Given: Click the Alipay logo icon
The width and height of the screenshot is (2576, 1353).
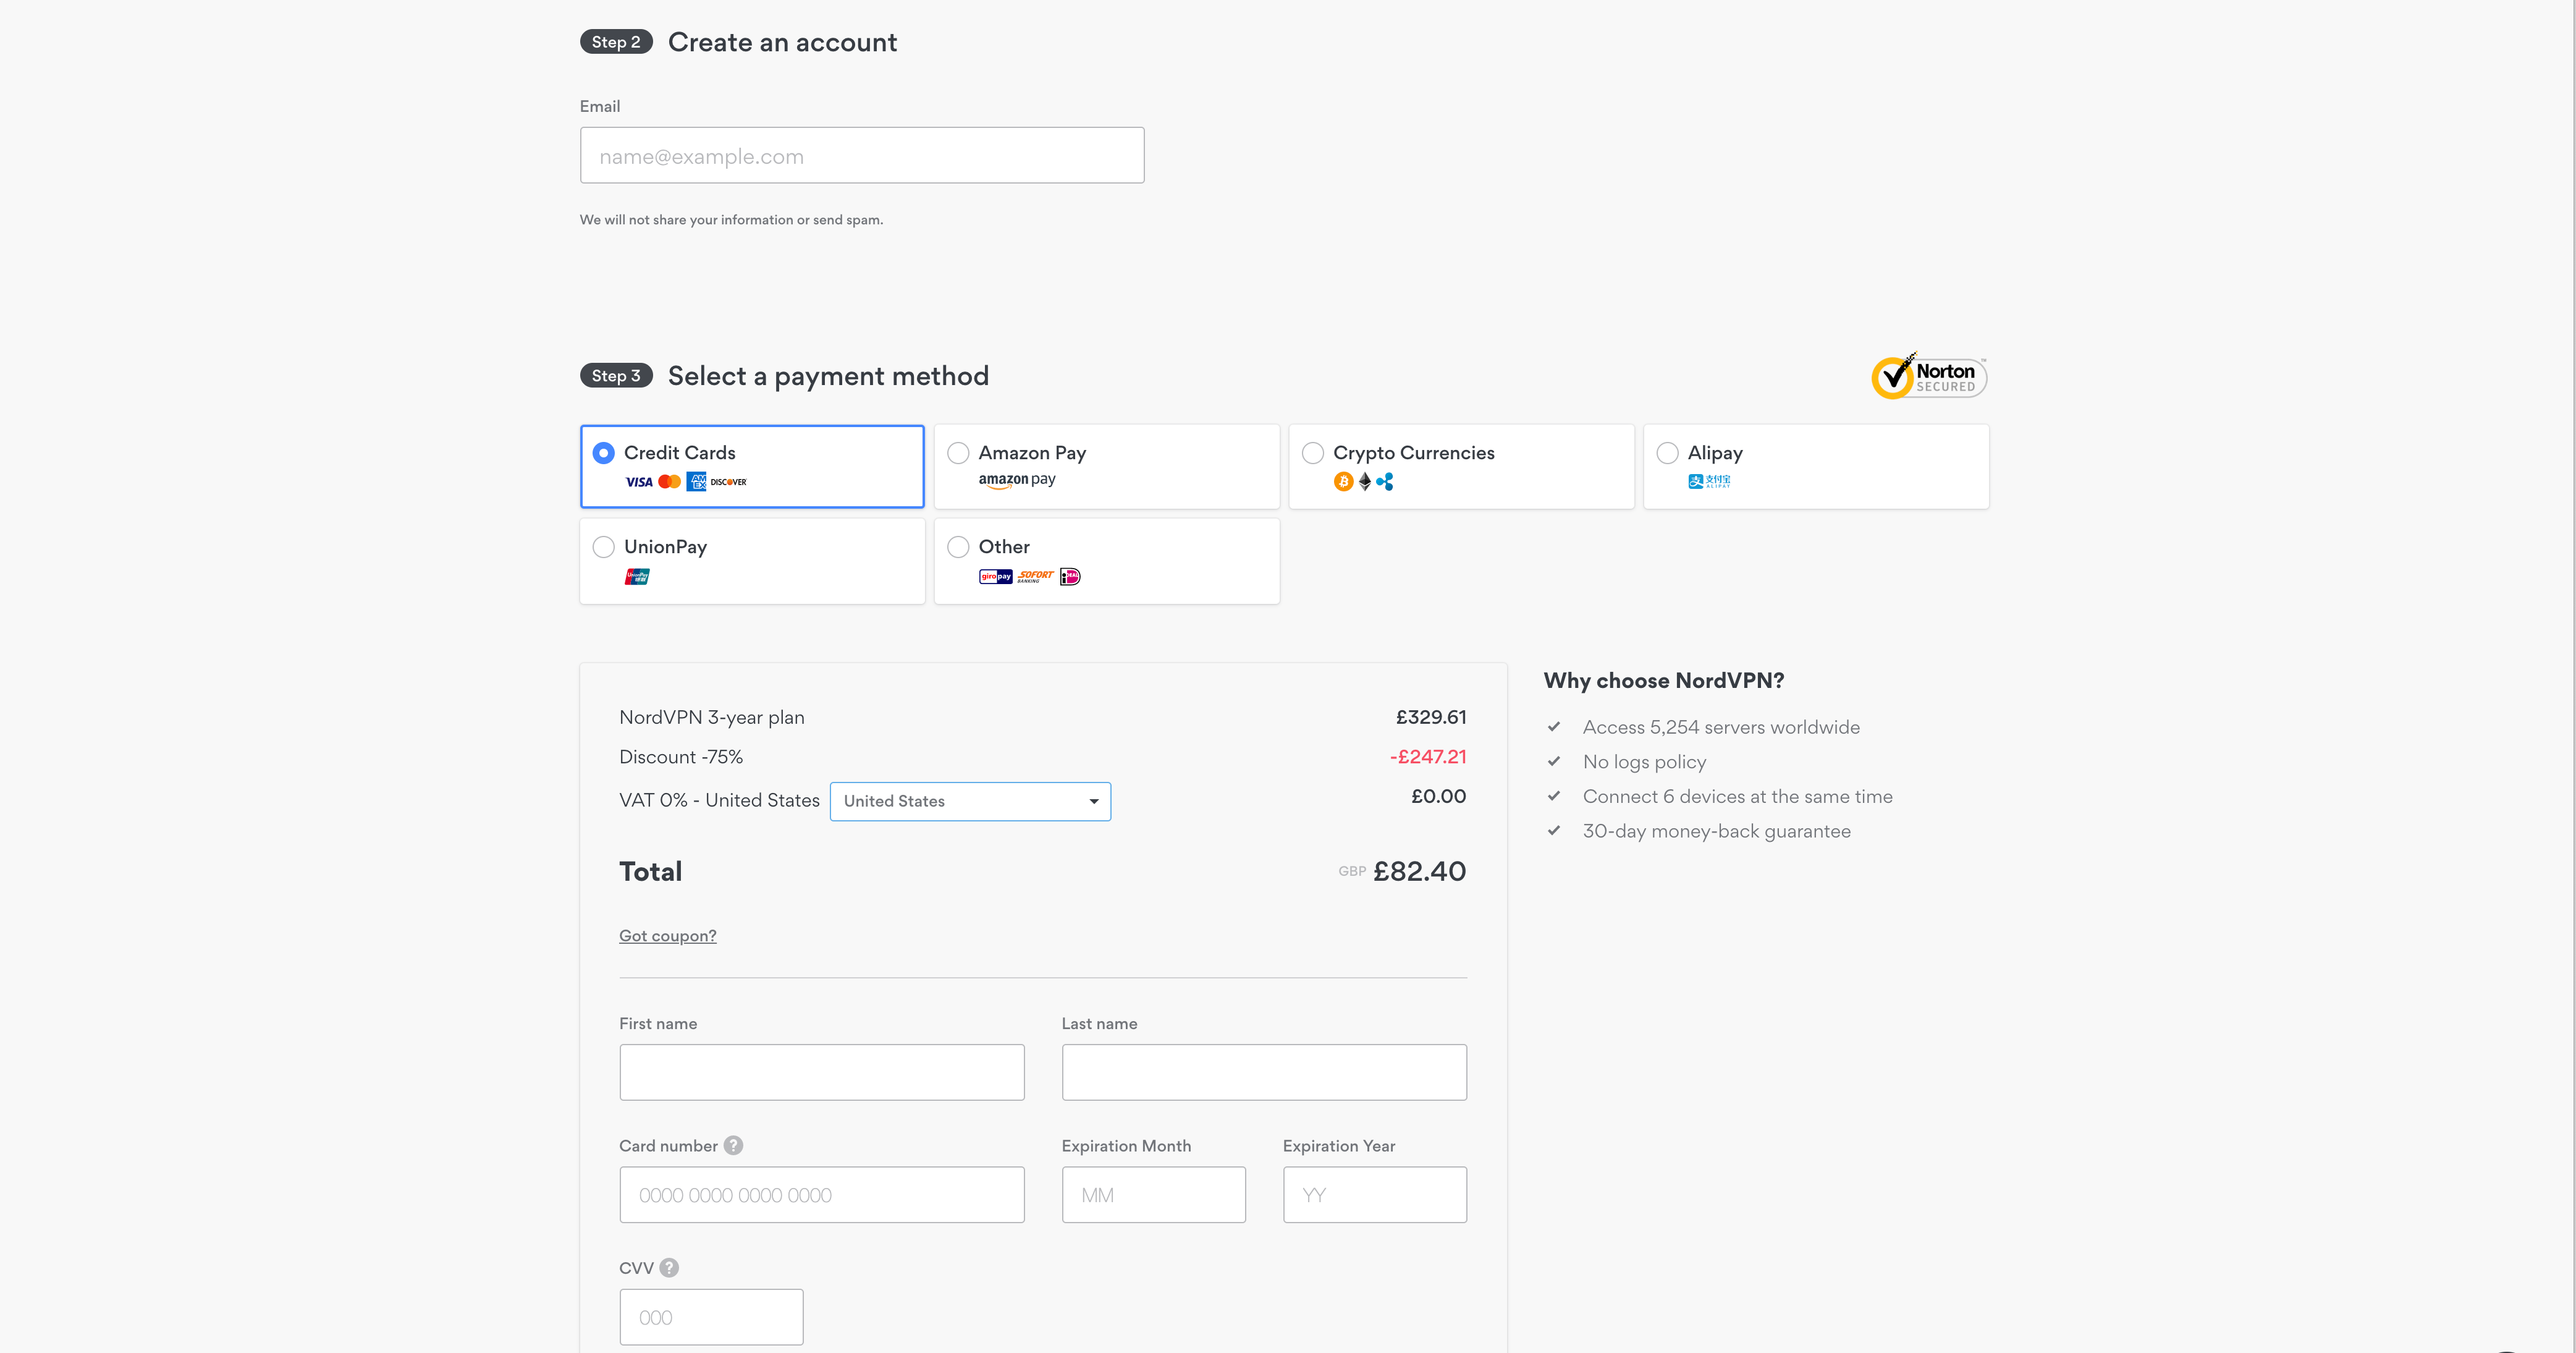Looking at the screenshot, I should pos(1709,481).
